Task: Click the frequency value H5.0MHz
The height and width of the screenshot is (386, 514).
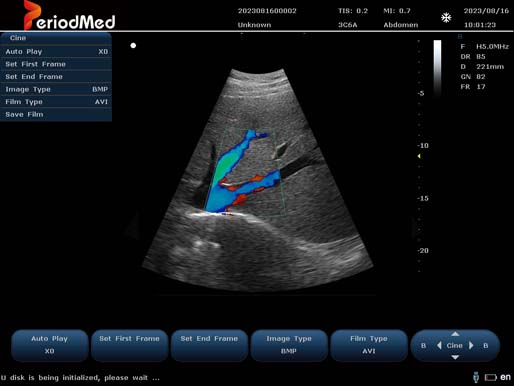Action: pos(492,46)
